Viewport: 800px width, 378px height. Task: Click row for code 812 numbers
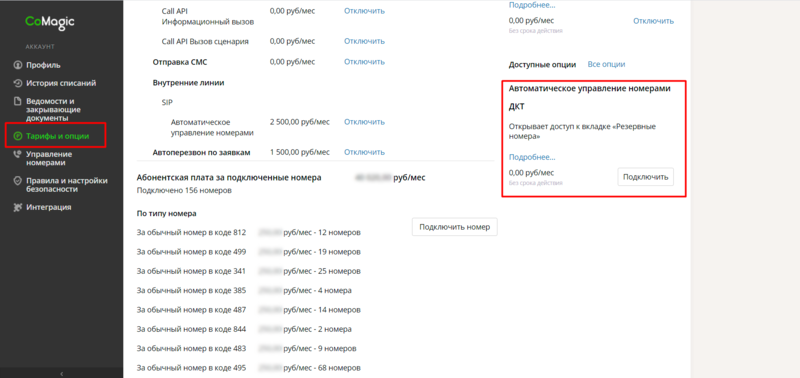(249, 233)
